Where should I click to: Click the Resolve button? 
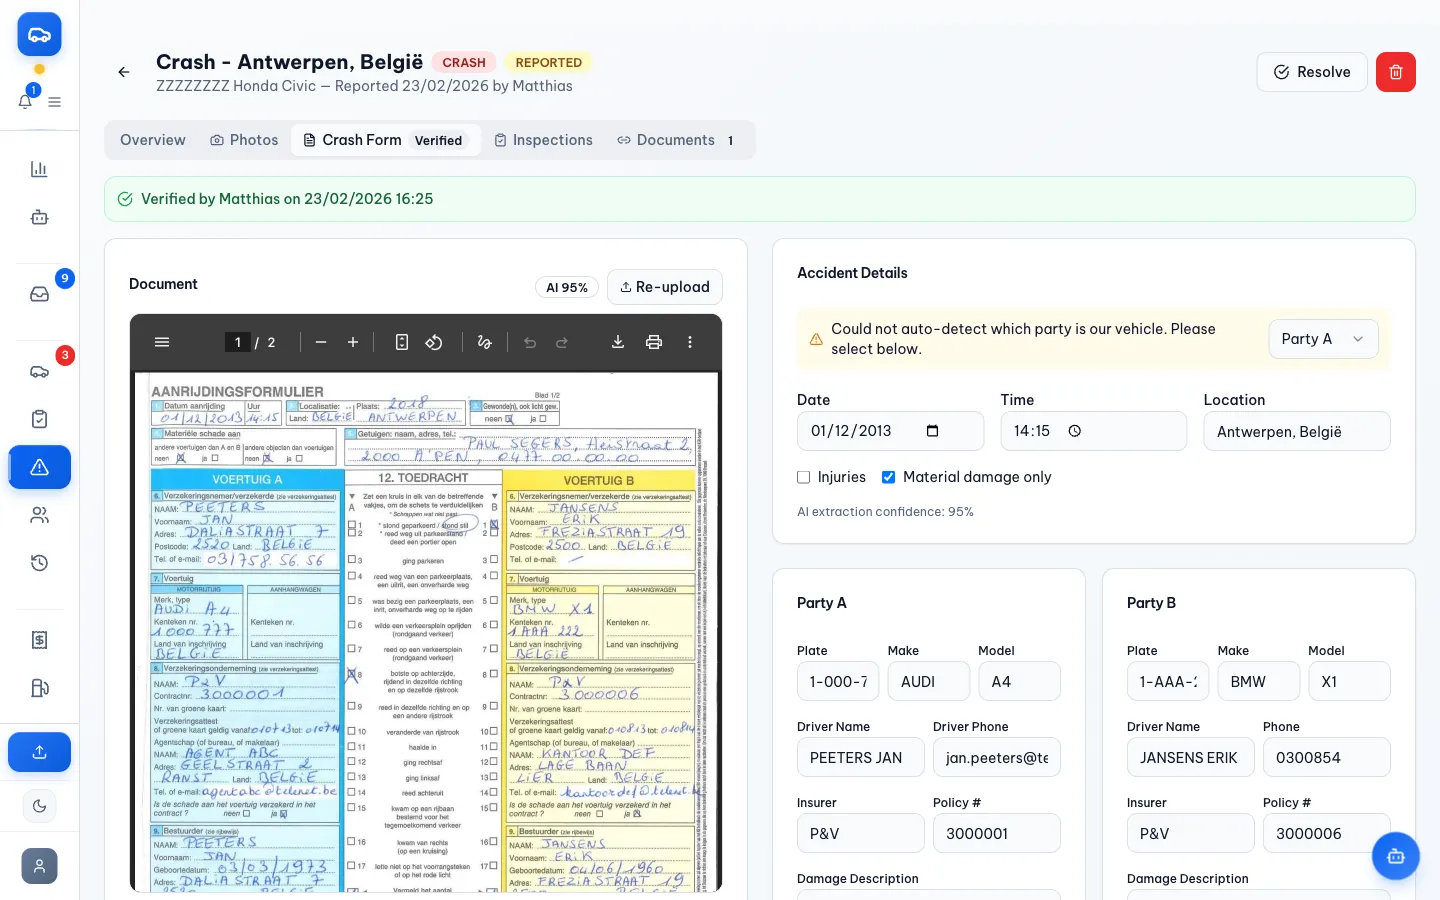point(1312,72)
